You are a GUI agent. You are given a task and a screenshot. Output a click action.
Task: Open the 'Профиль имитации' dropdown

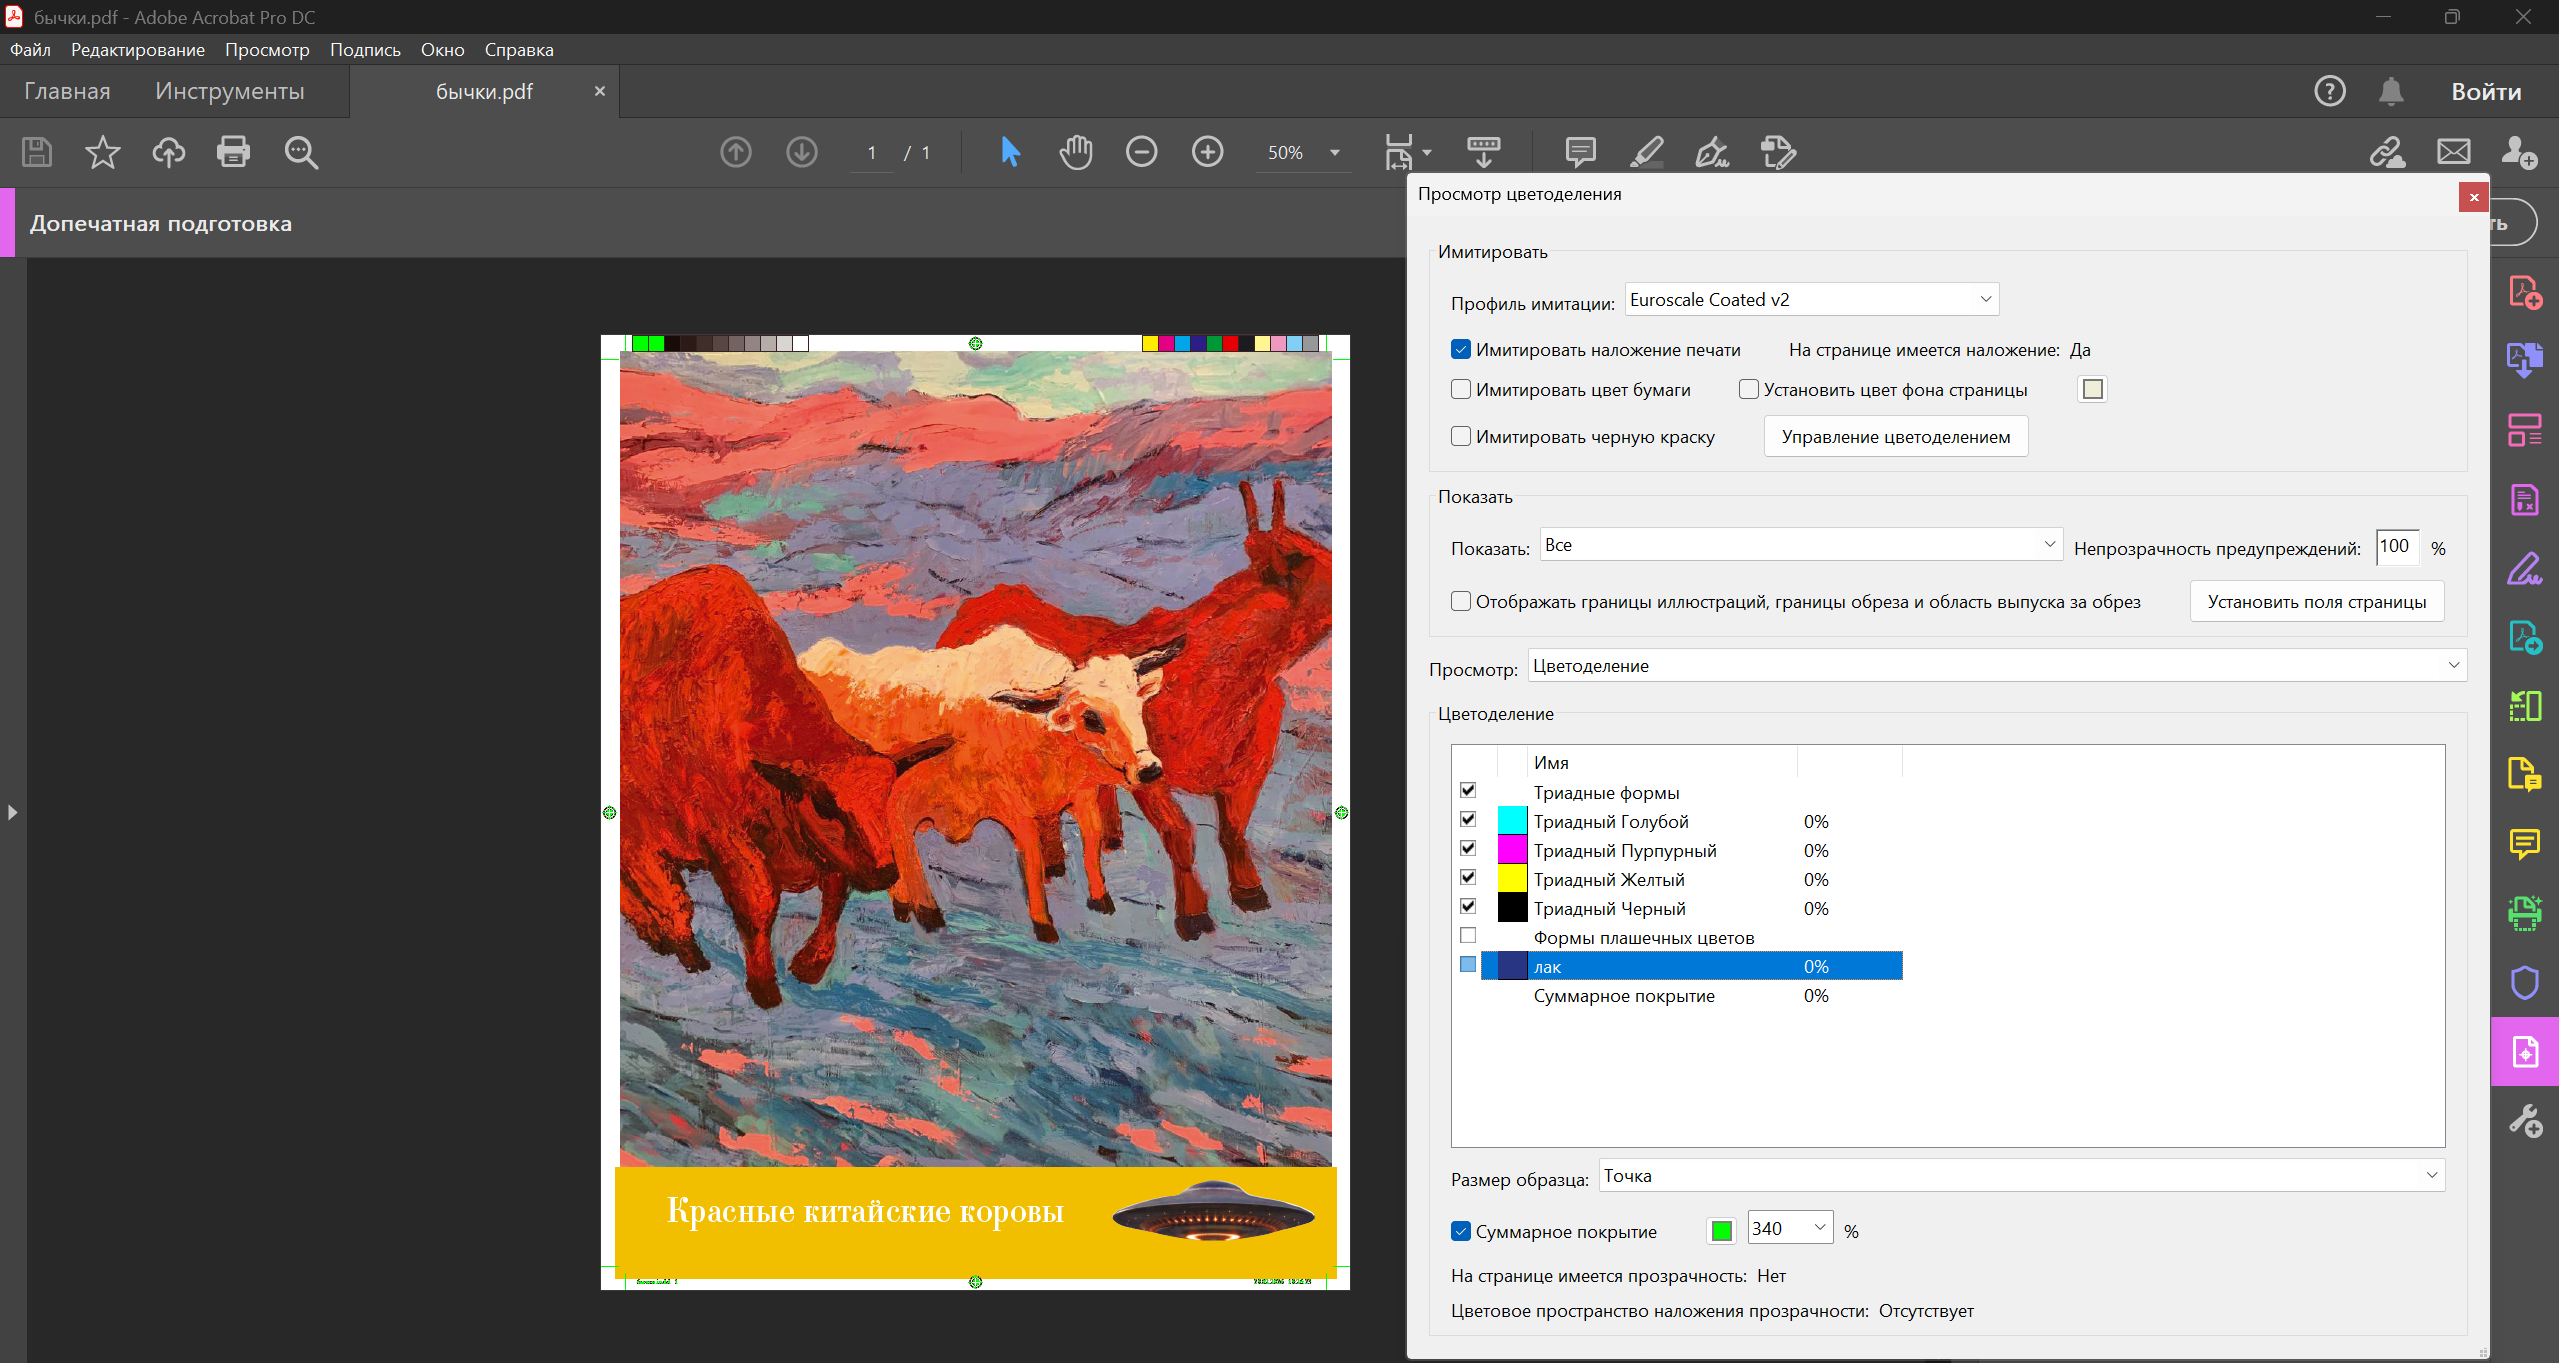coord(1812,299)
